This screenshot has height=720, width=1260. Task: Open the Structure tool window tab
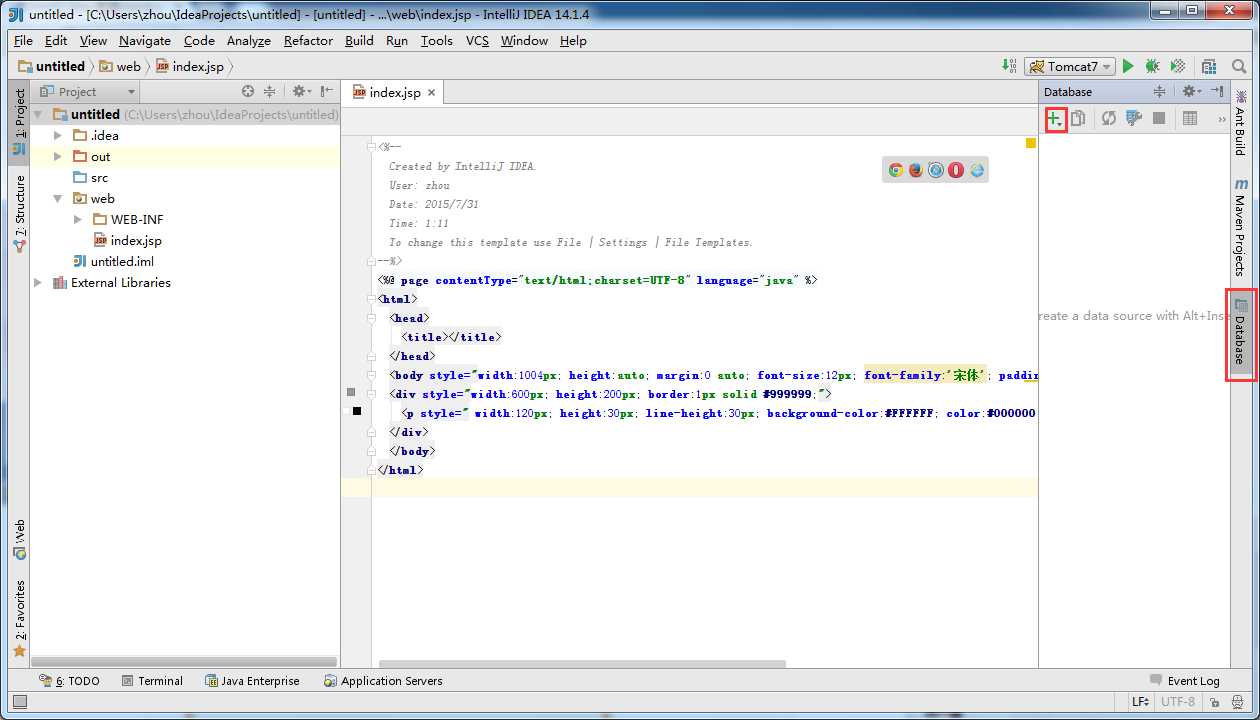19,213
